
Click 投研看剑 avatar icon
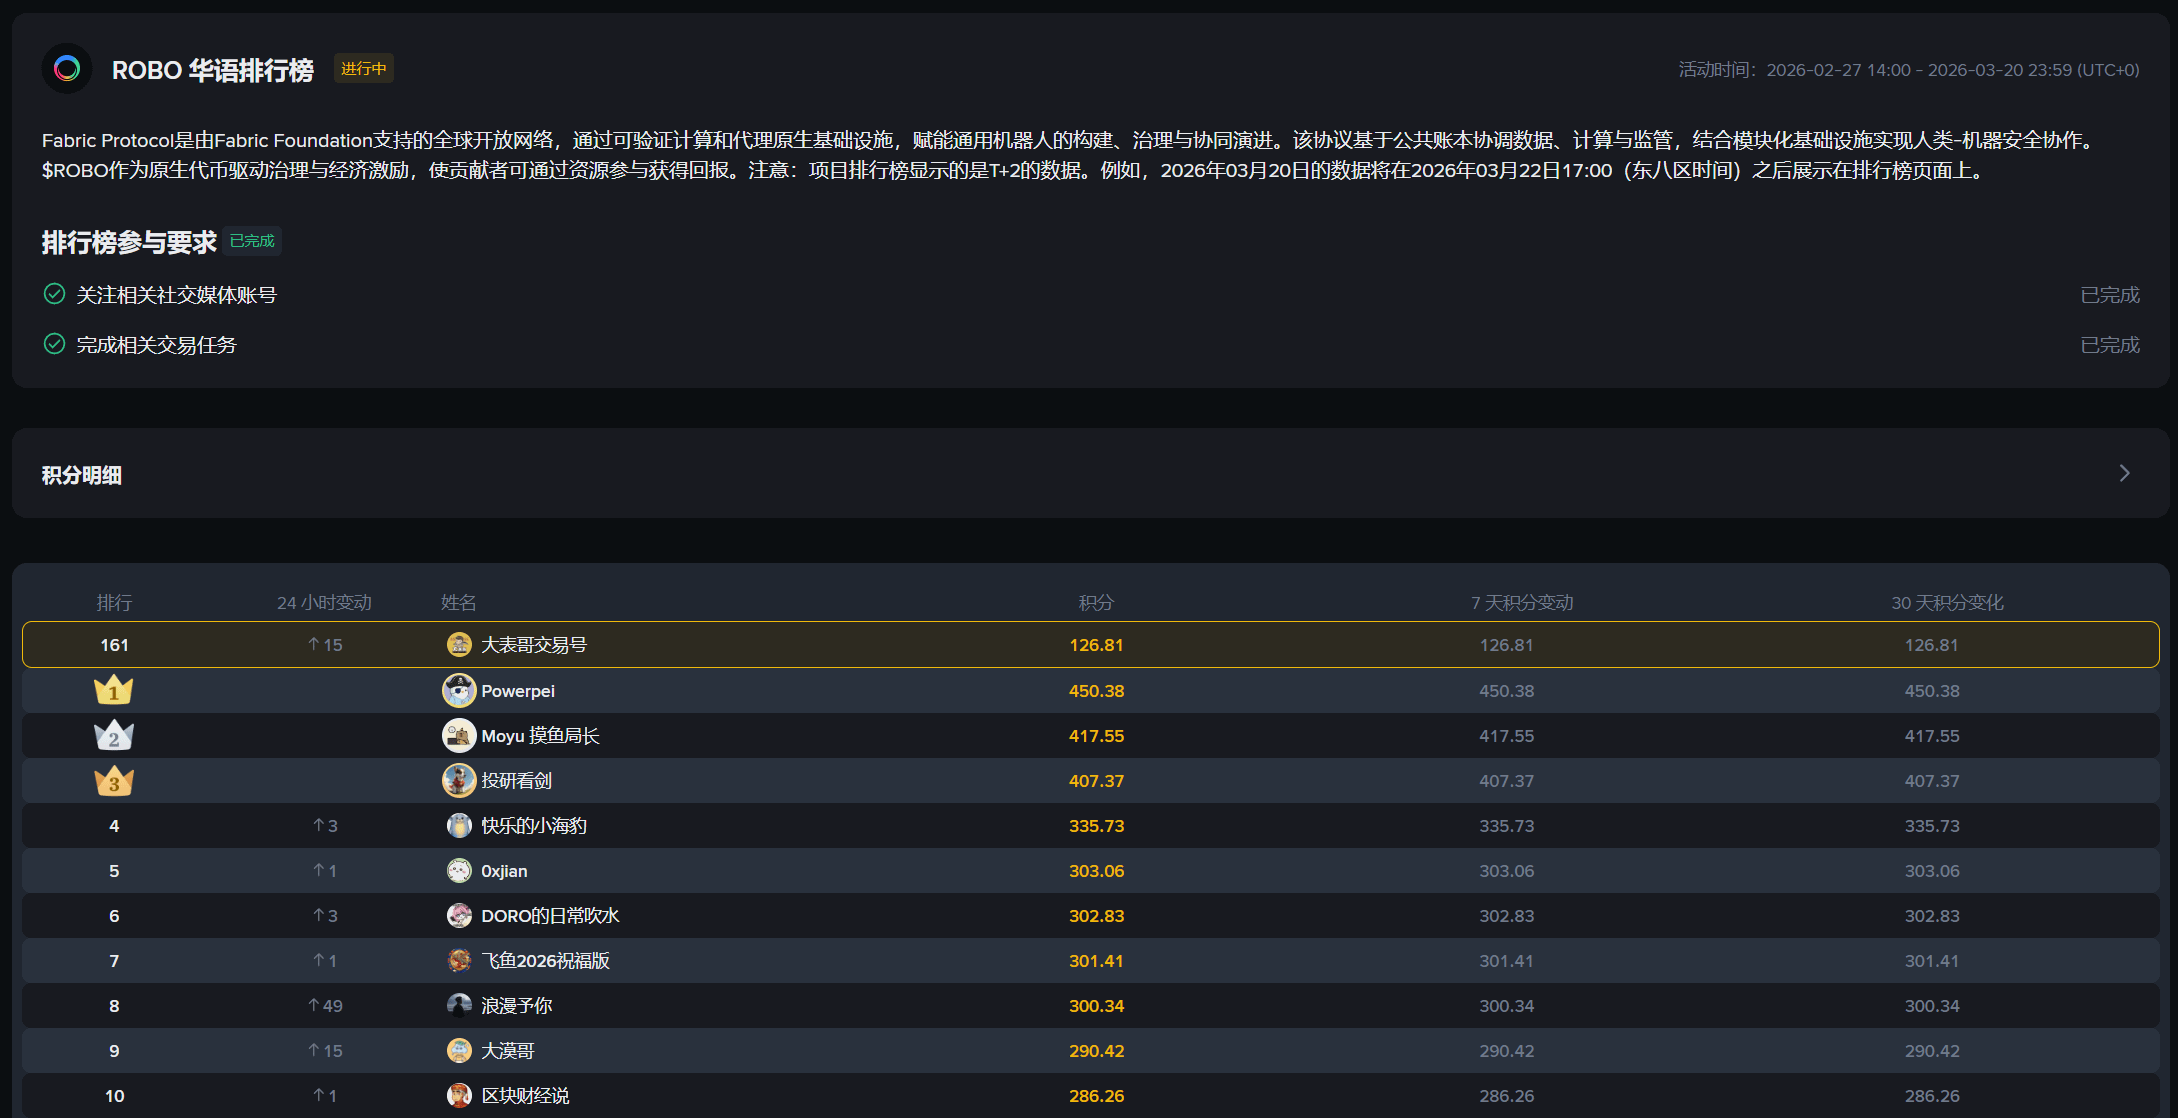click(459, 781)
